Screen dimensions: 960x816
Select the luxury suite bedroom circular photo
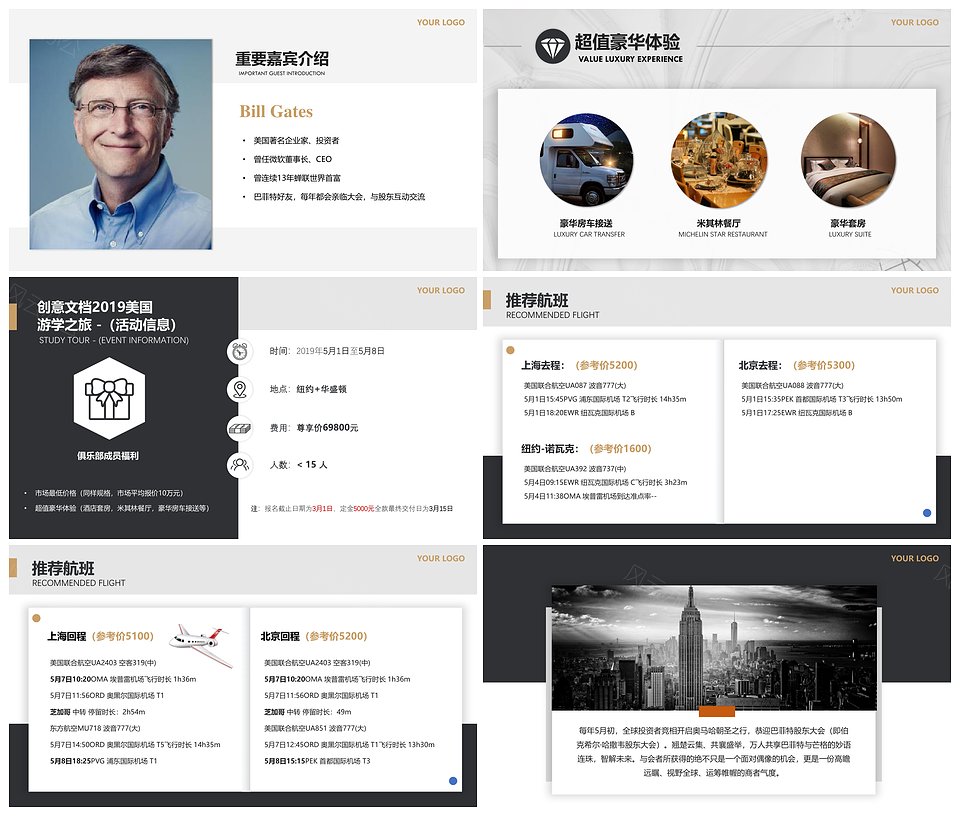tap(849, 159)
